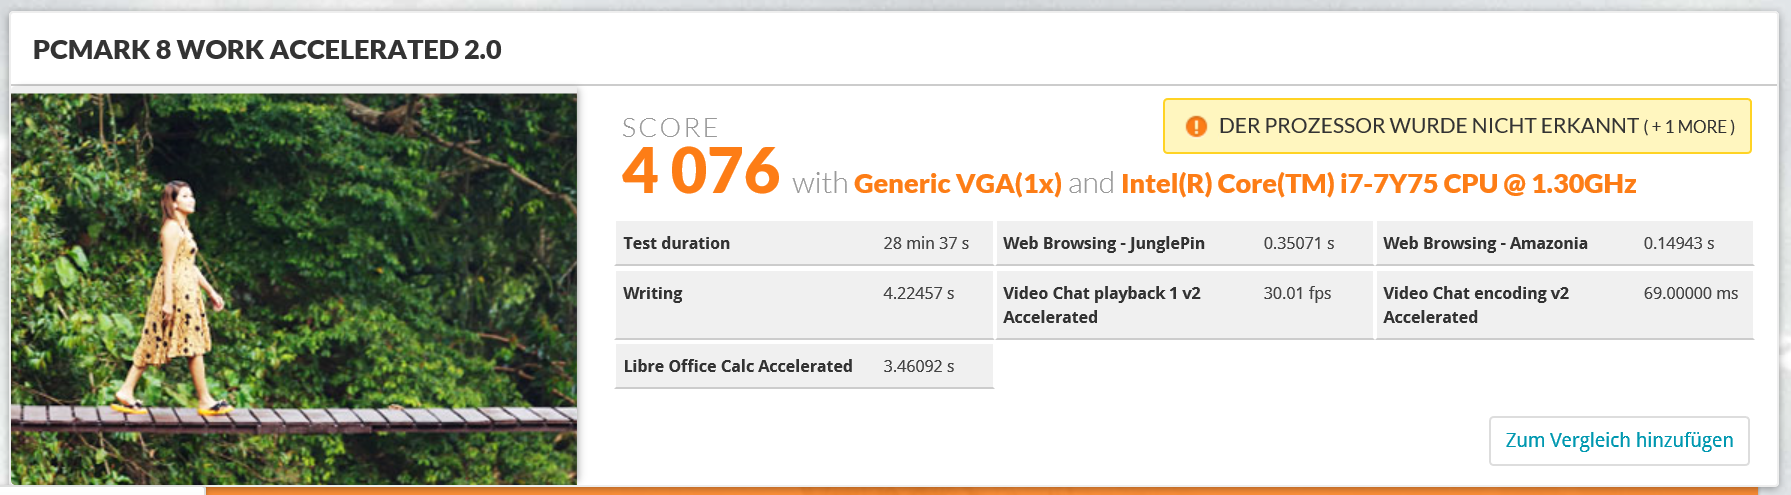Click the SCORE caption above the result

670,128
